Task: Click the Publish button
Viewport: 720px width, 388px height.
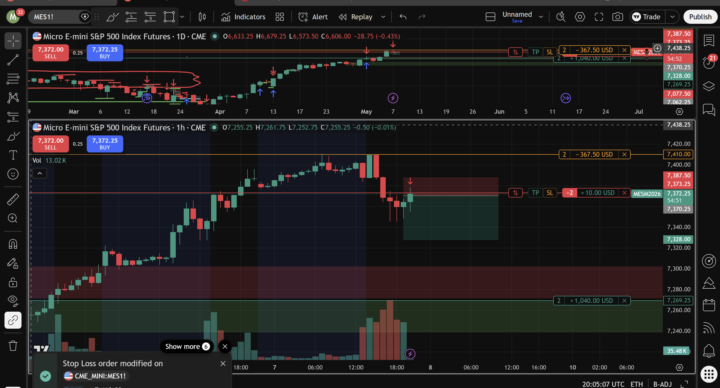Action: coord(700,17)
